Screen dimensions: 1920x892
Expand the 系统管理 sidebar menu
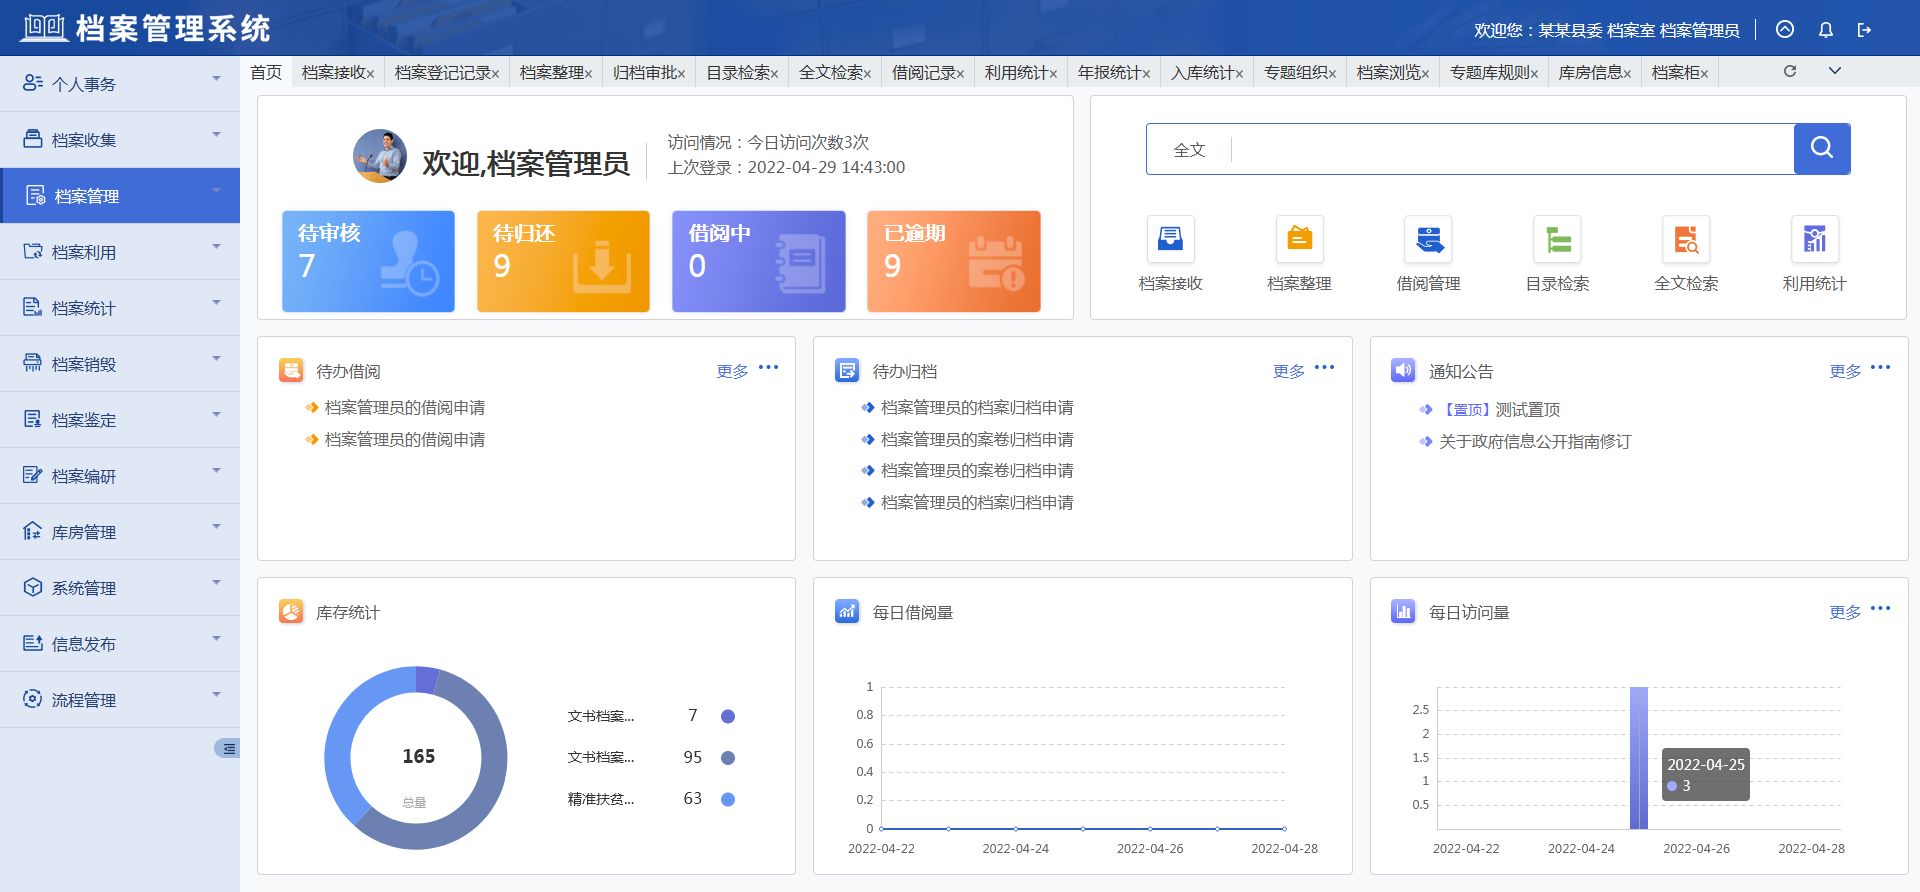tap(120, 588)
